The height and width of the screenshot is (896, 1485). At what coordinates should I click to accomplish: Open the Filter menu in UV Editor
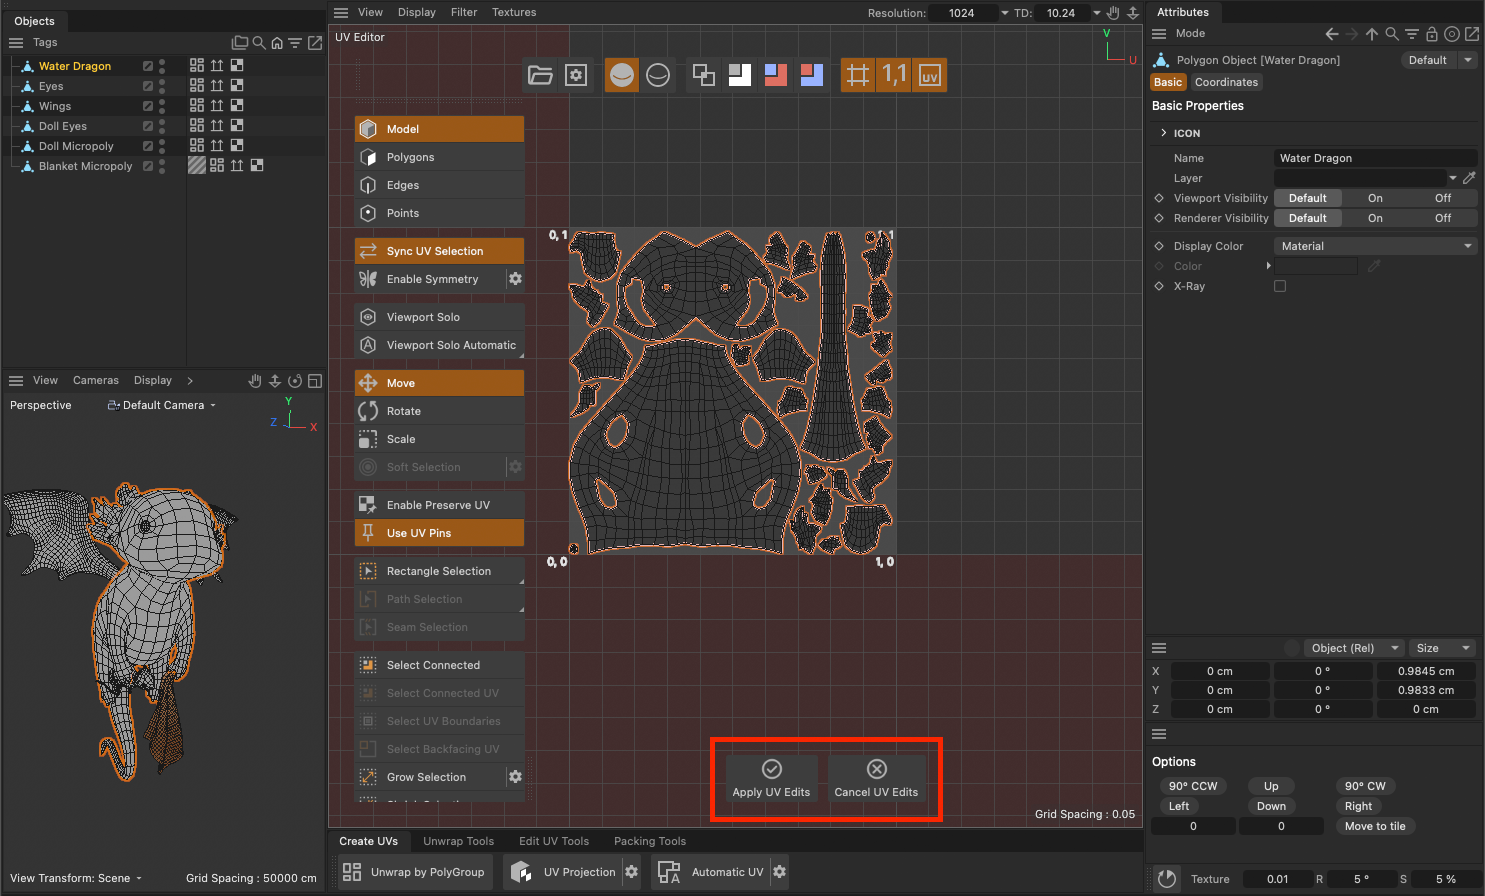pyautogui.click(x=464, y=12)
